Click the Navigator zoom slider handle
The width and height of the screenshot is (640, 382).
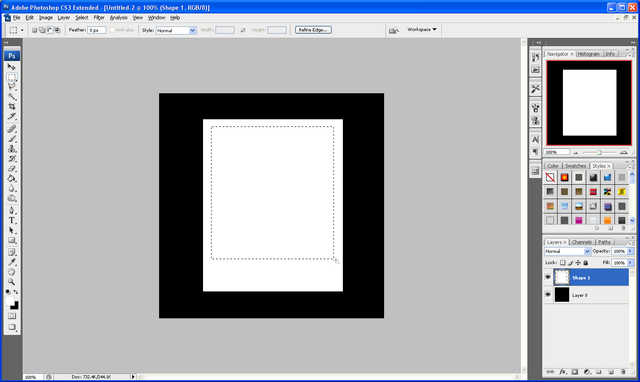point(599,153)
